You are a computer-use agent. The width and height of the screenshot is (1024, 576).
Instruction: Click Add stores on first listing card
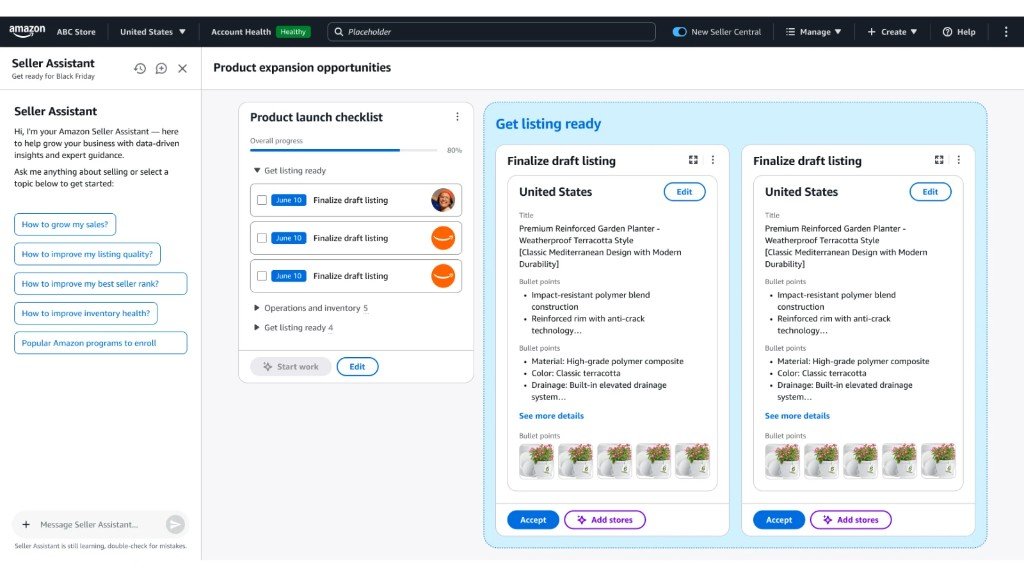pyautogui.click(x=605, y=520)
